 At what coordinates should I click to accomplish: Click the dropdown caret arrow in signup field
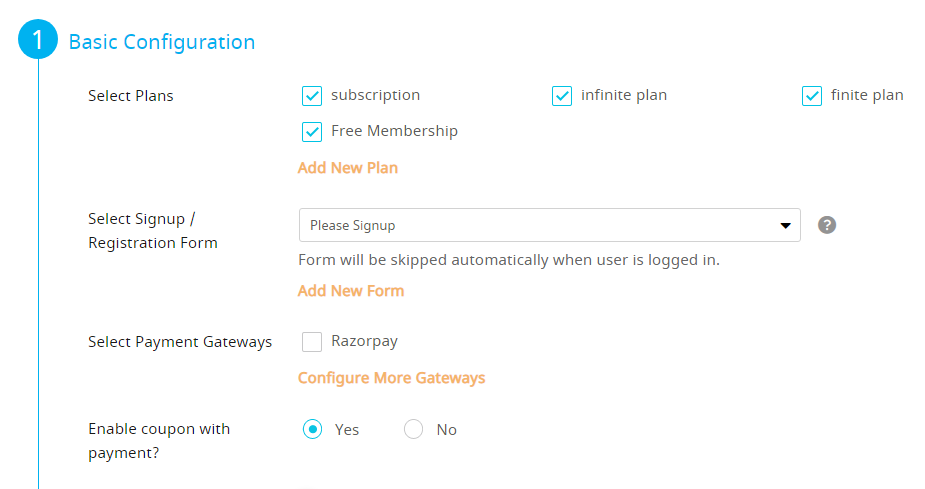(x=785, y=225)
